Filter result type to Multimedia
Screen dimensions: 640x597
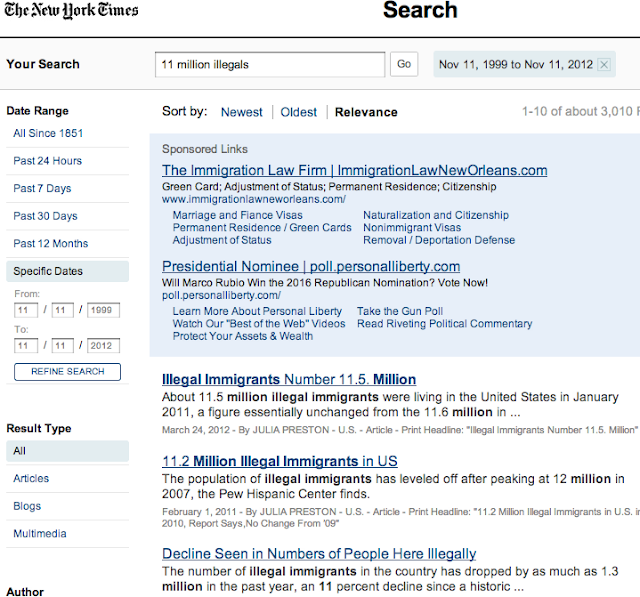click(40, 533)
